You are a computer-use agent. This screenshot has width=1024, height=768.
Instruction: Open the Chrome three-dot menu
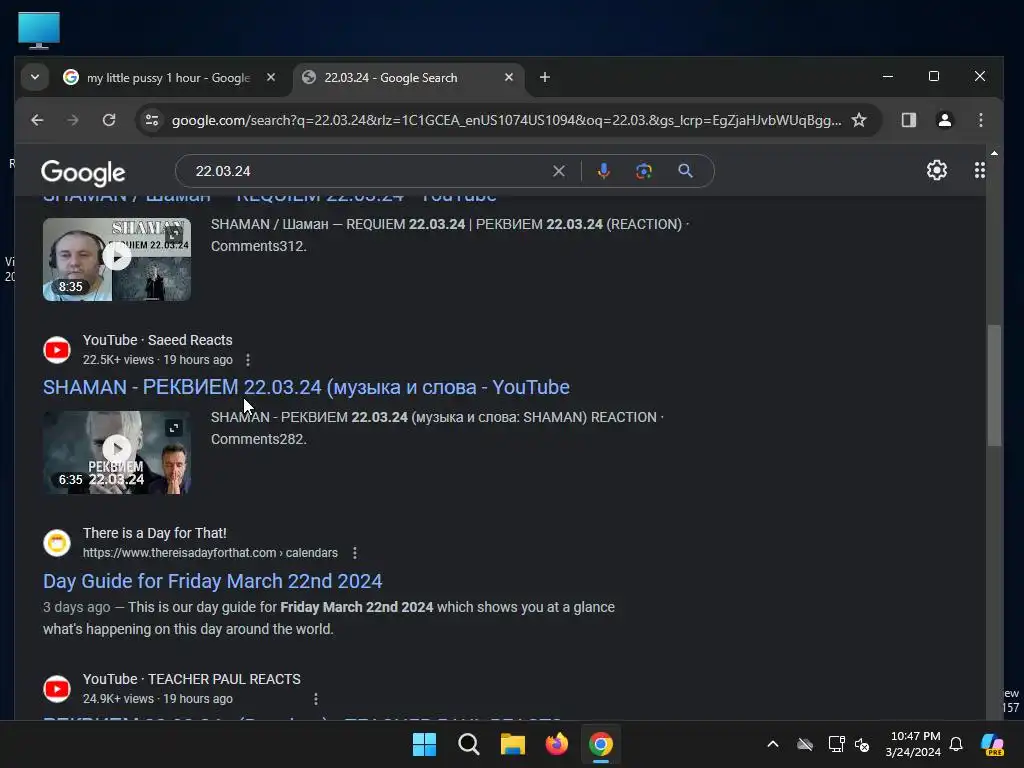tap(980, 120)
